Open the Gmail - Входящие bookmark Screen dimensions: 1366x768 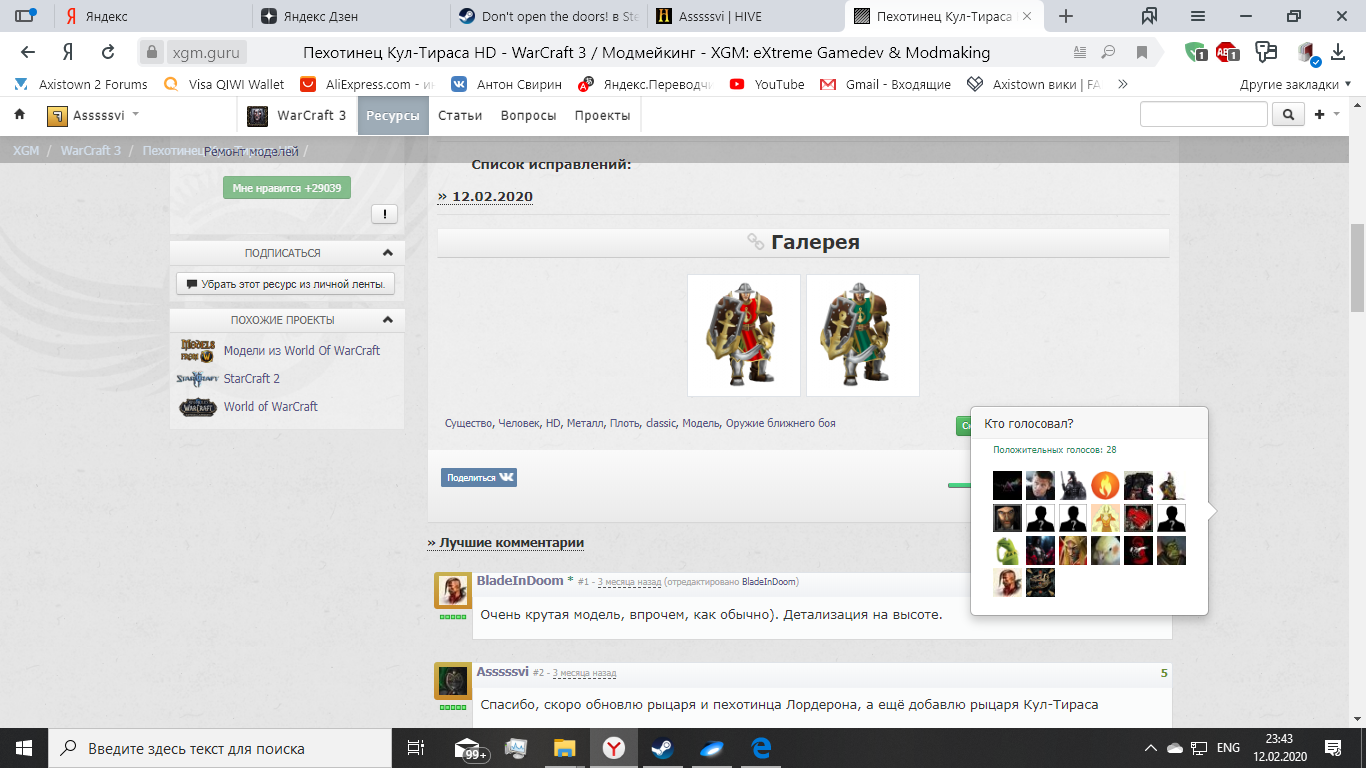click(885, 85)
